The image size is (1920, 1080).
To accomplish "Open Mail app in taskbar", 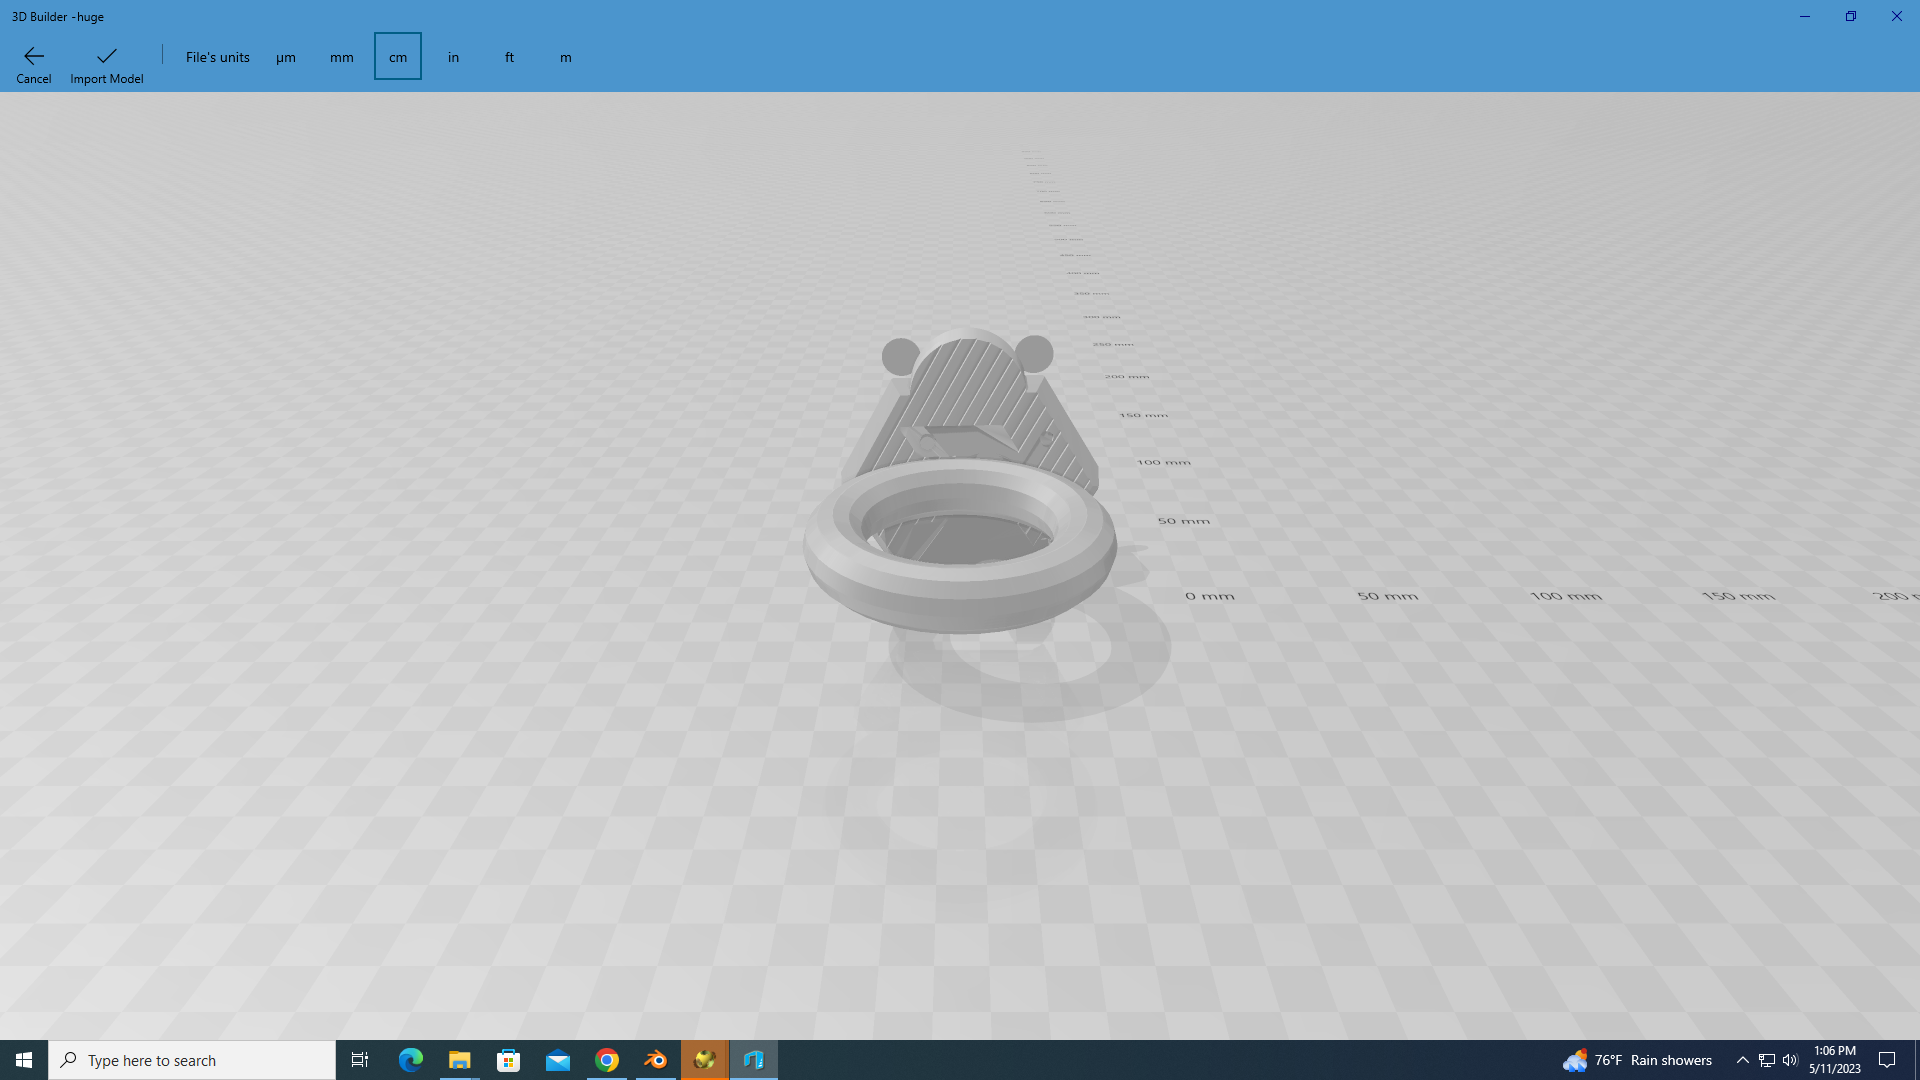I will 558,1060.
